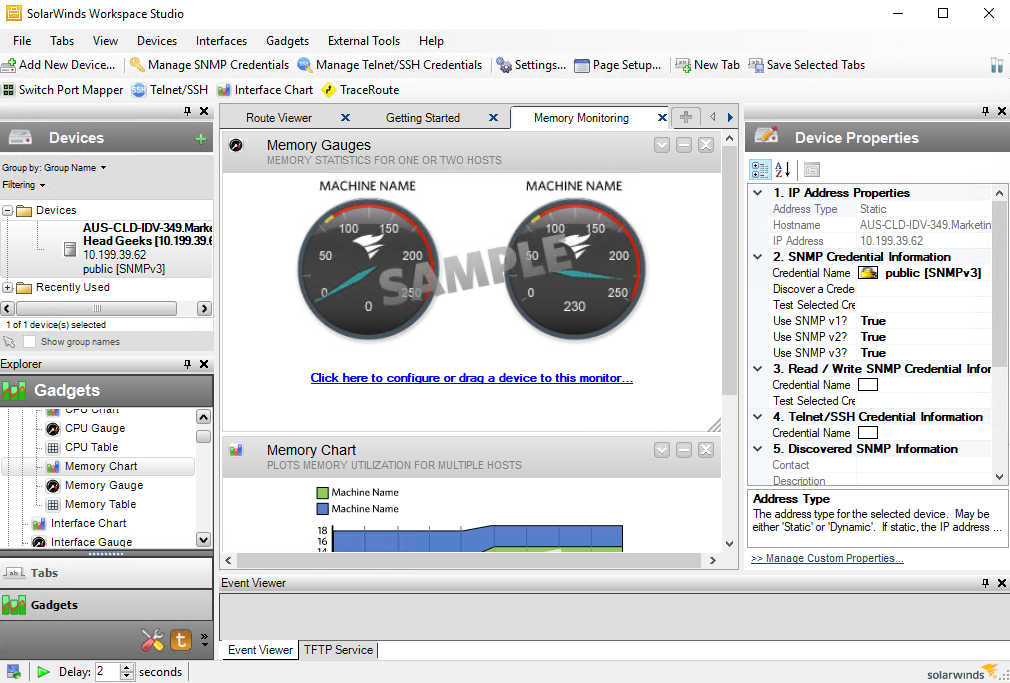Click the Switch Port Mapper toolbar icon
This screenshot has height=683, width=1010.
pos(9,90)
